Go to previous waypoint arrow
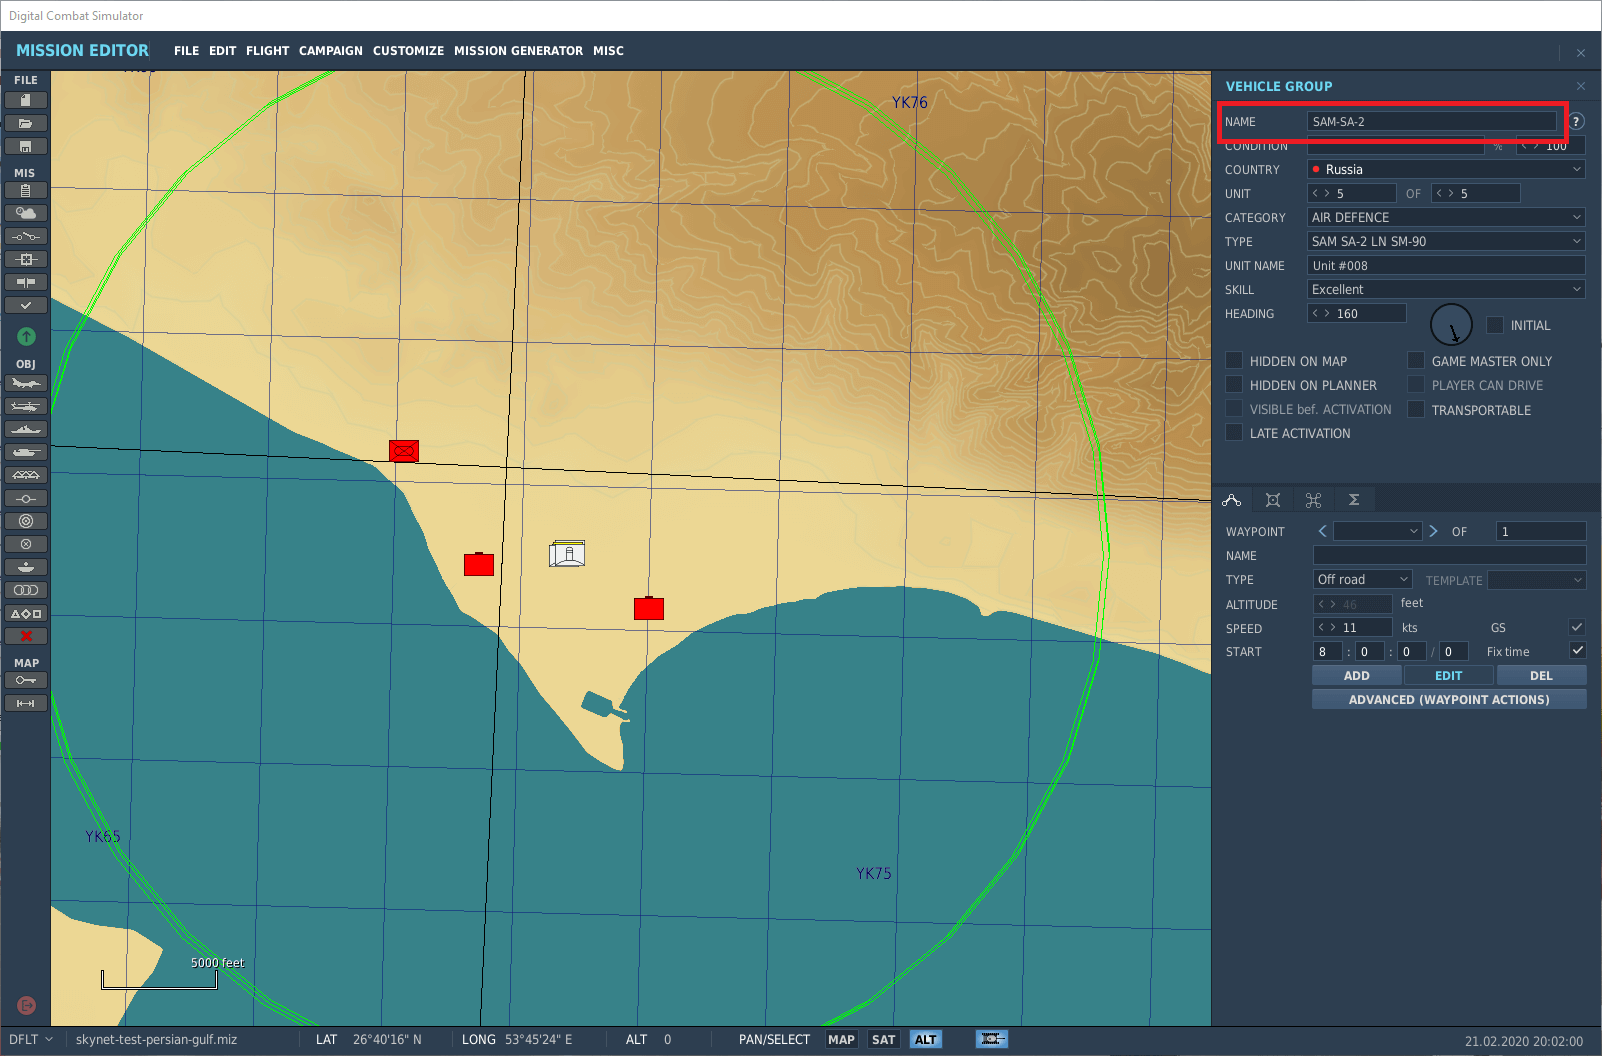Screen dimensions: 1602x1056 [1322, 531]
